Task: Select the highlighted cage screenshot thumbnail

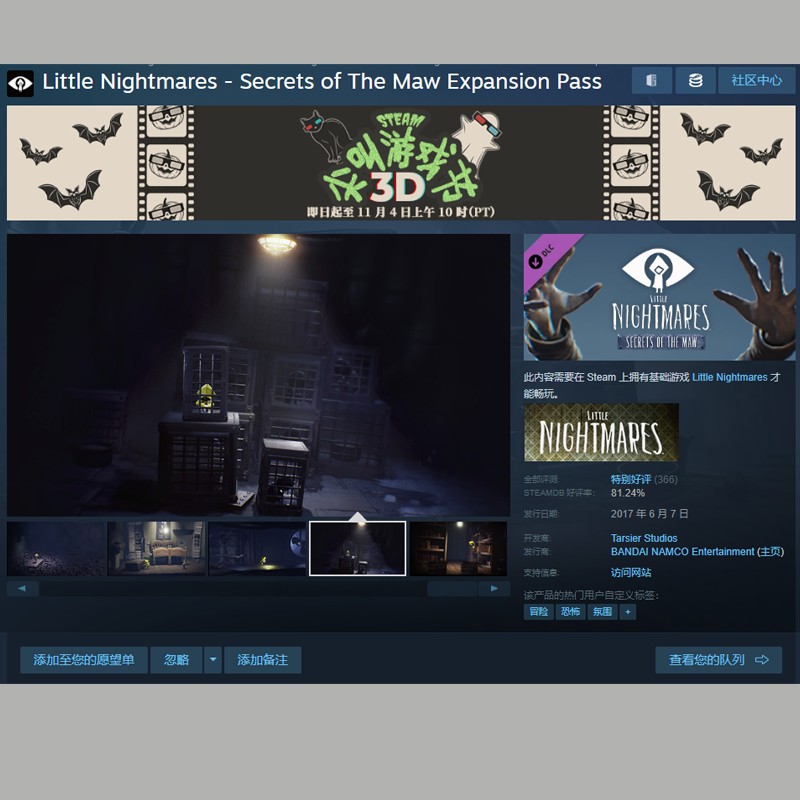Action: click(358, 548)
